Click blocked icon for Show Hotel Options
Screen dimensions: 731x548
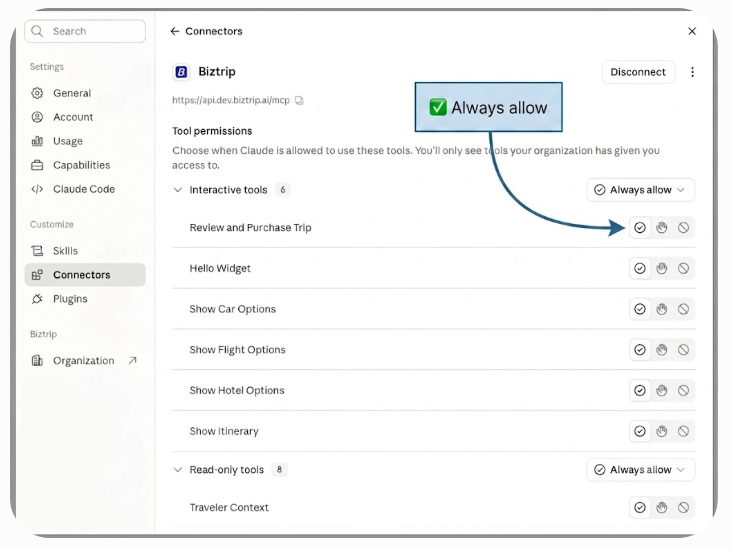point(683,390)
